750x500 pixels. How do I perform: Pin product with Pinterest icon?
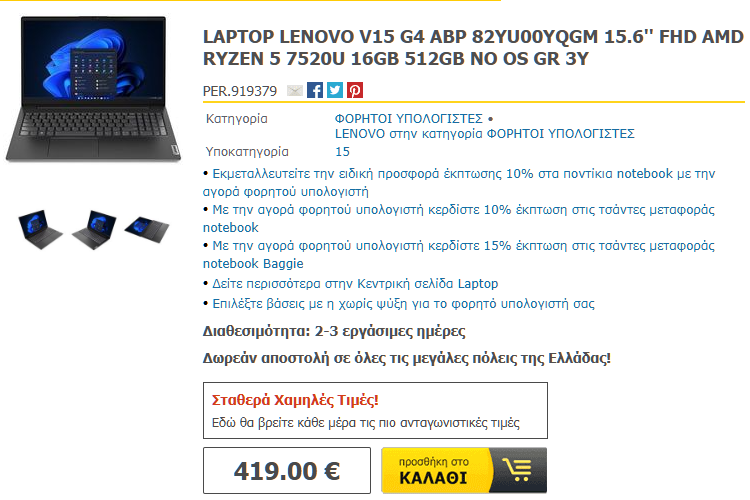355,90
